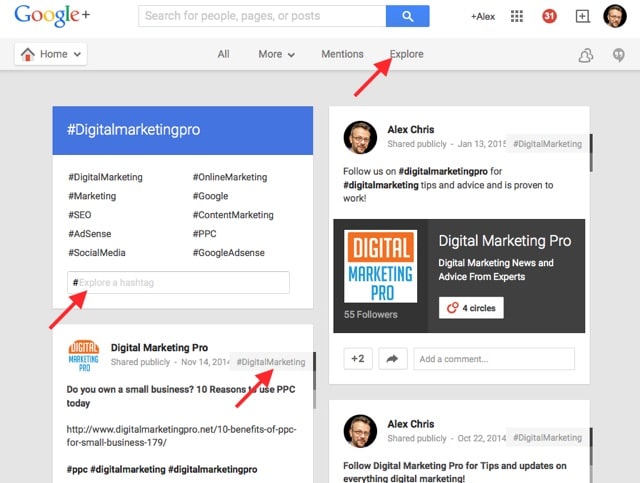Click the Add a comment box
640x483 pixels.
click(493, 359)
